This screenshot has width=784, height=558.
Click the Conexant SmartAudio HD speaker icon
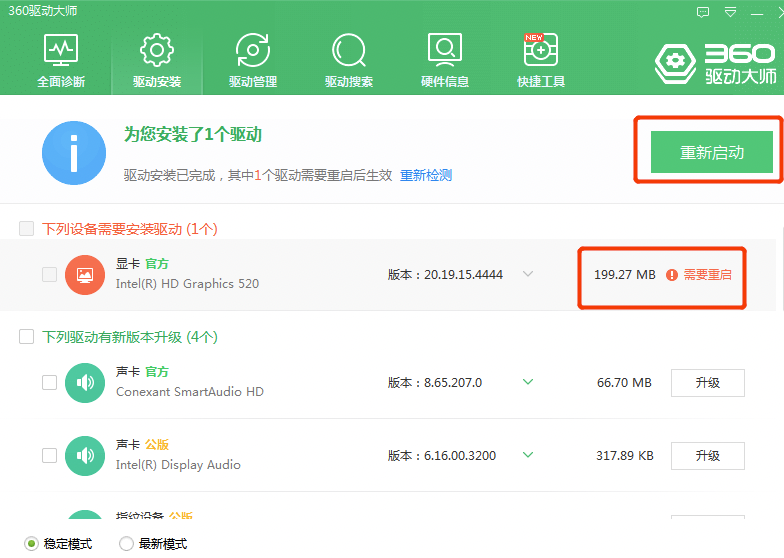coord(85,383)
